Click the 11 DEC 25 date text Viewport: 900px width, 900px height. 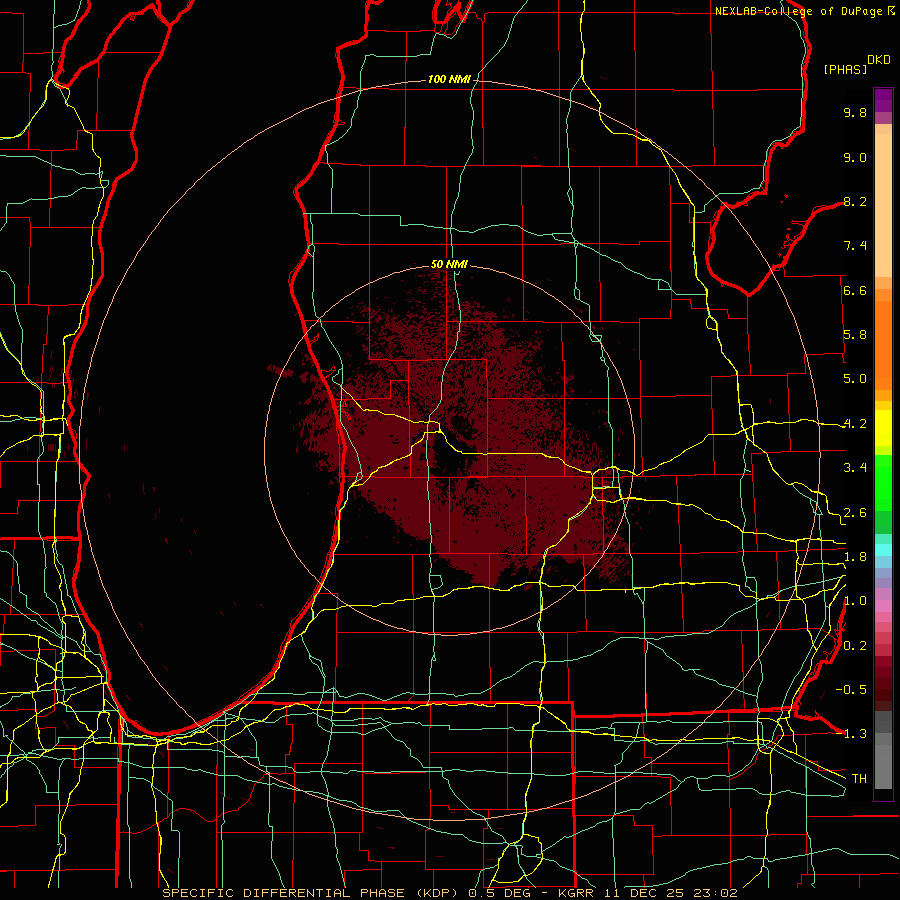point(646,893)
